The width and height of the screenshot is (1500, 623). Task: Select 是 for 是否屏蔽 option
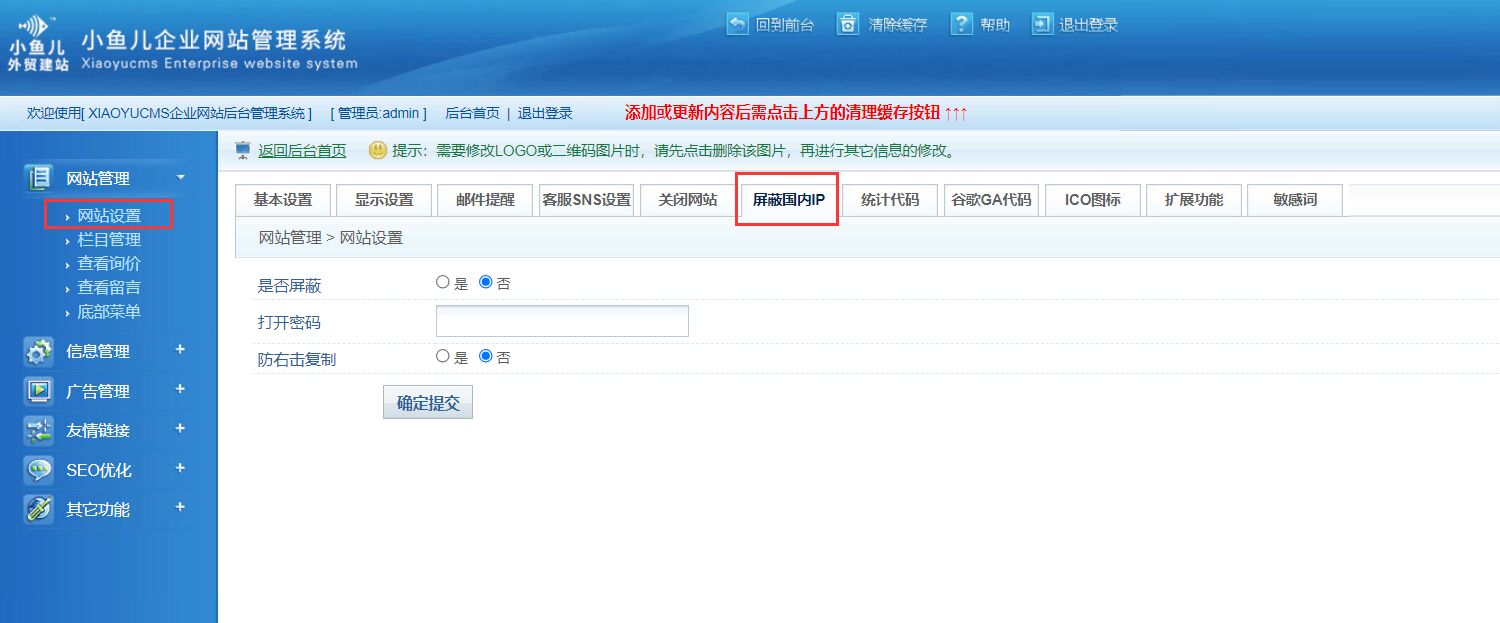(443, 283)
